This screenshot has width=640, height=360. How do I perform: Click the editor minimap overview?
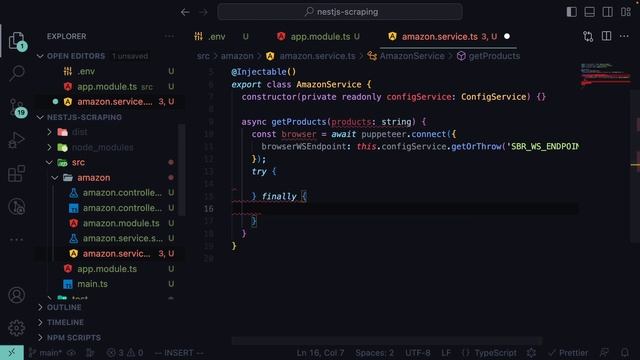pos(606,74)
